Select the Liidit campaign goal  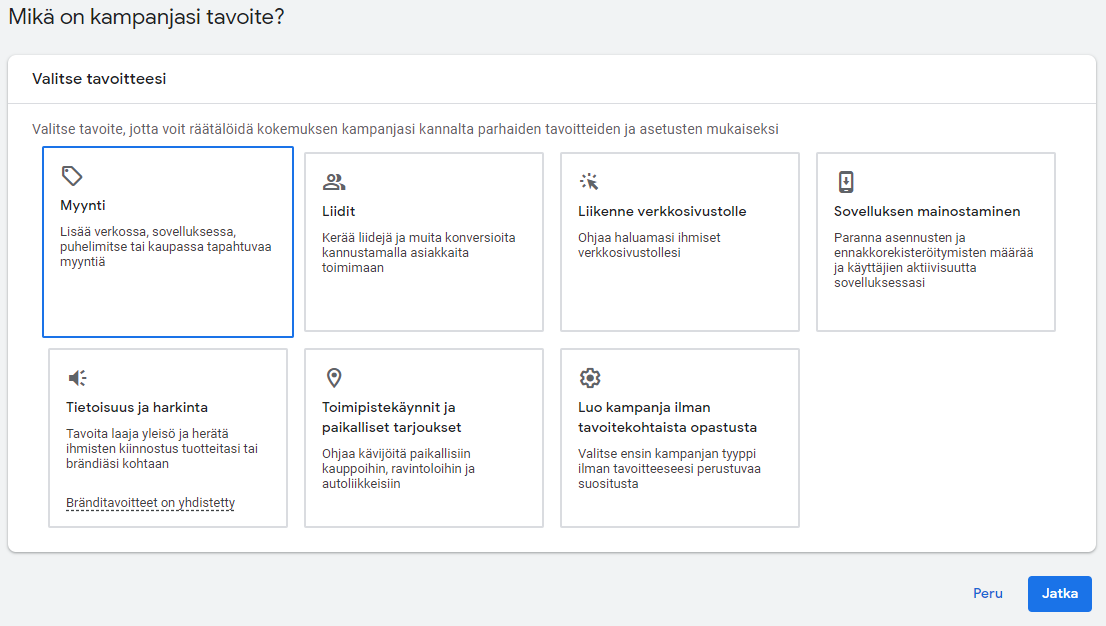423,240
